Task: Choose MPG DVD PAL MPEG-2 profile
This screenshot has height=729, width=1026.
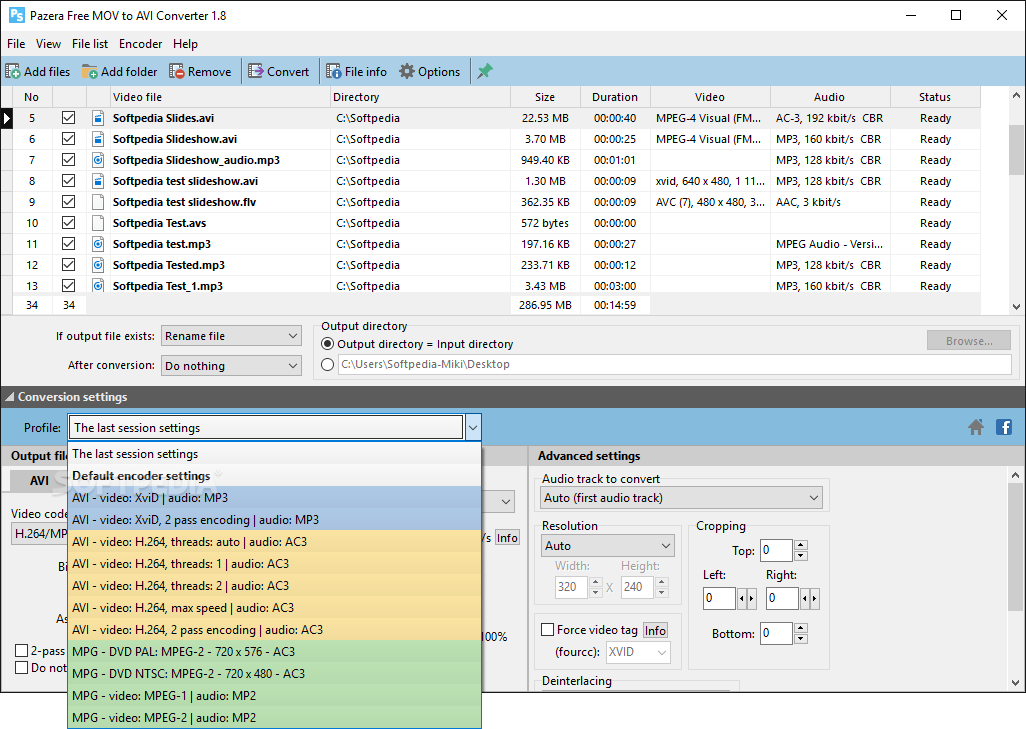Action: (x=274, y=651)
